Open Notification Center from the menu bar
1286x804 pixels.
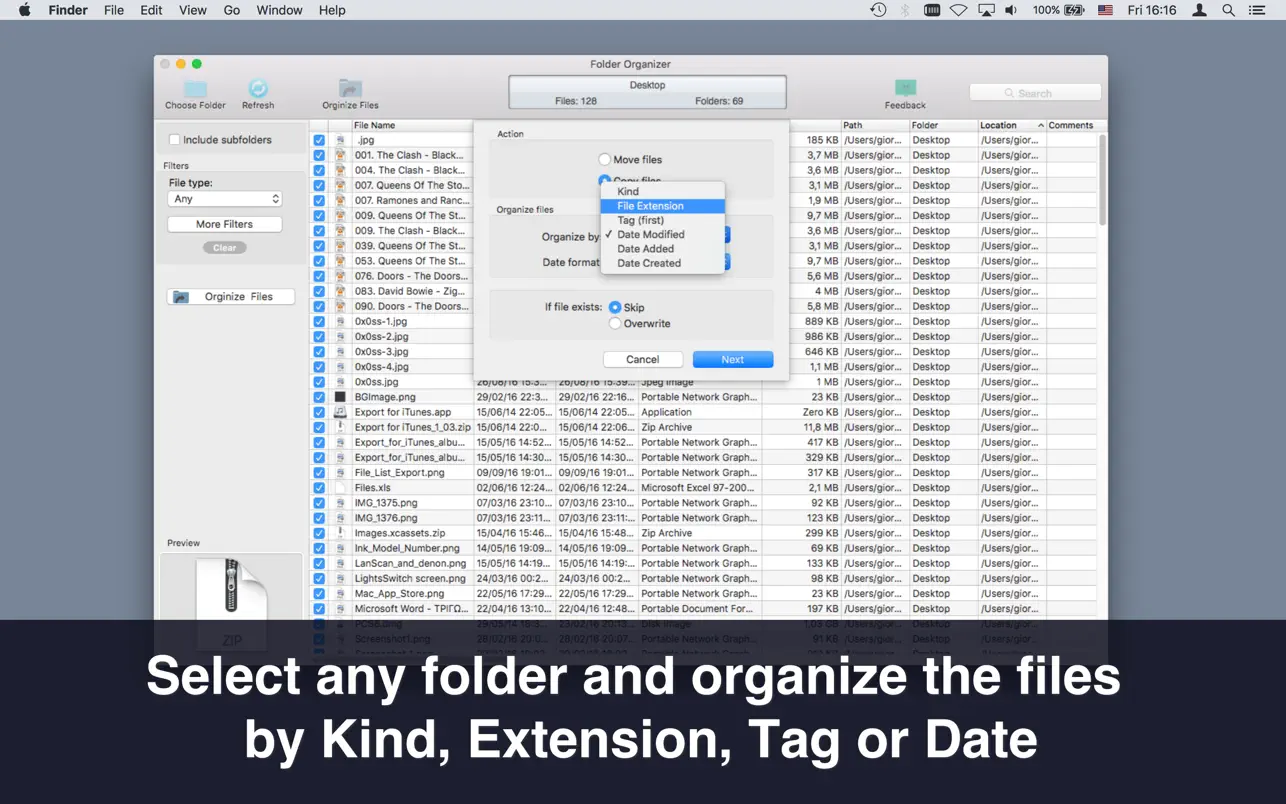coord(1257,10)
